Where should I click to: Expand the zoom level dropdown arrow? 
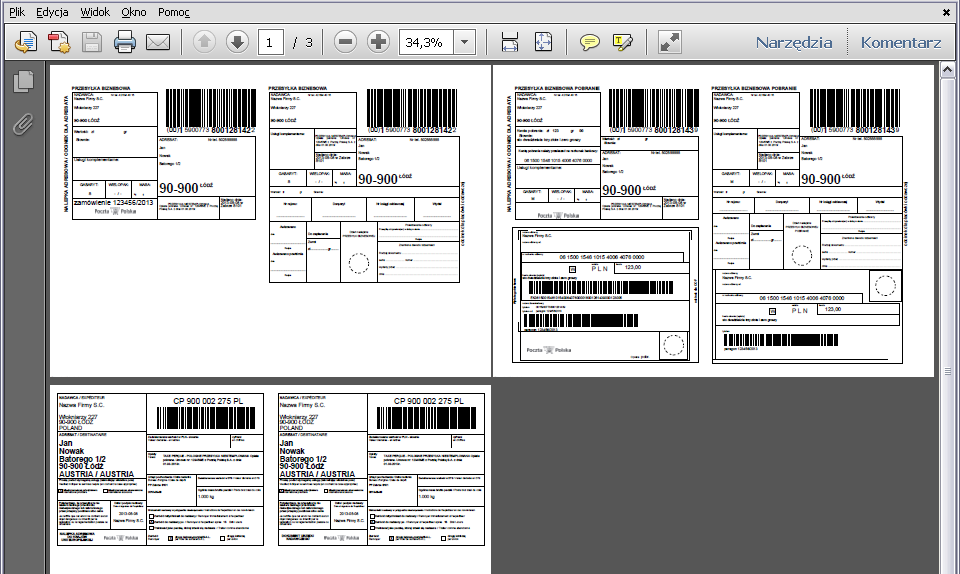click(x=465, y=42)
